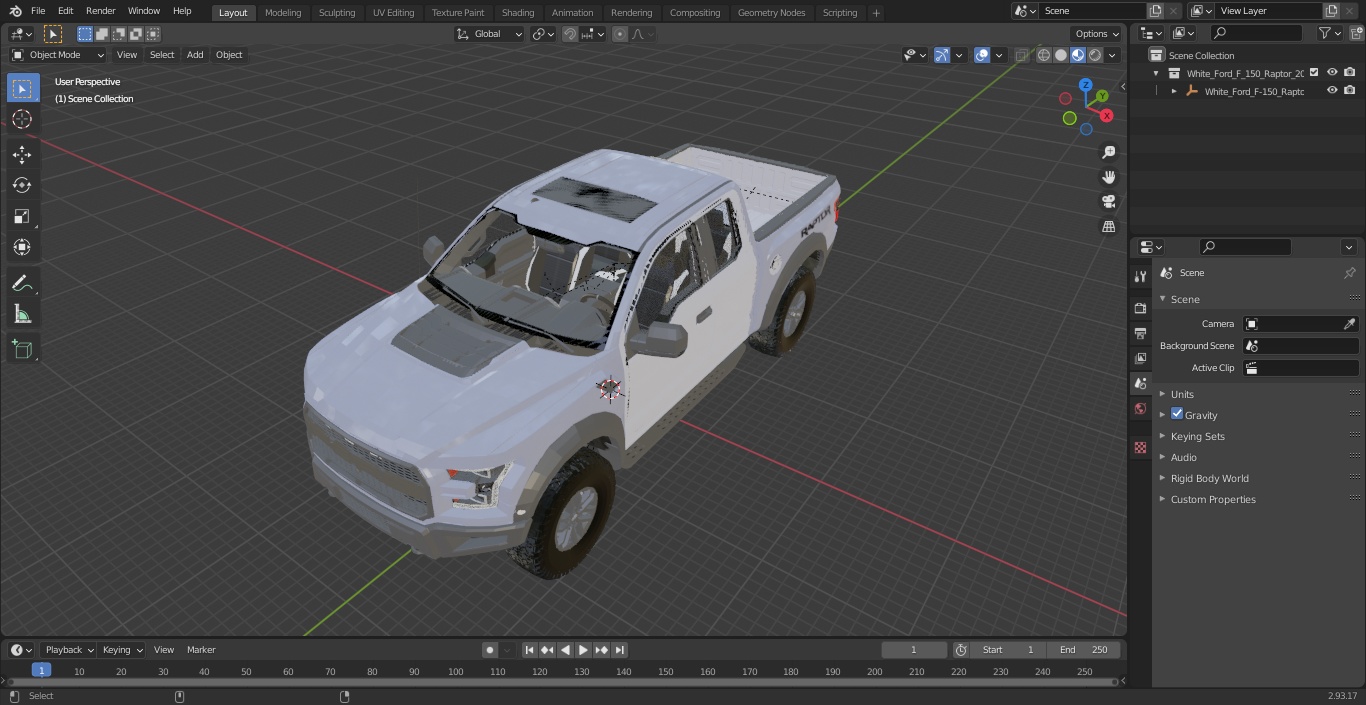Click the outliner search field
This screenshot has height=705, width=1366.
(x=1256, y=33)
